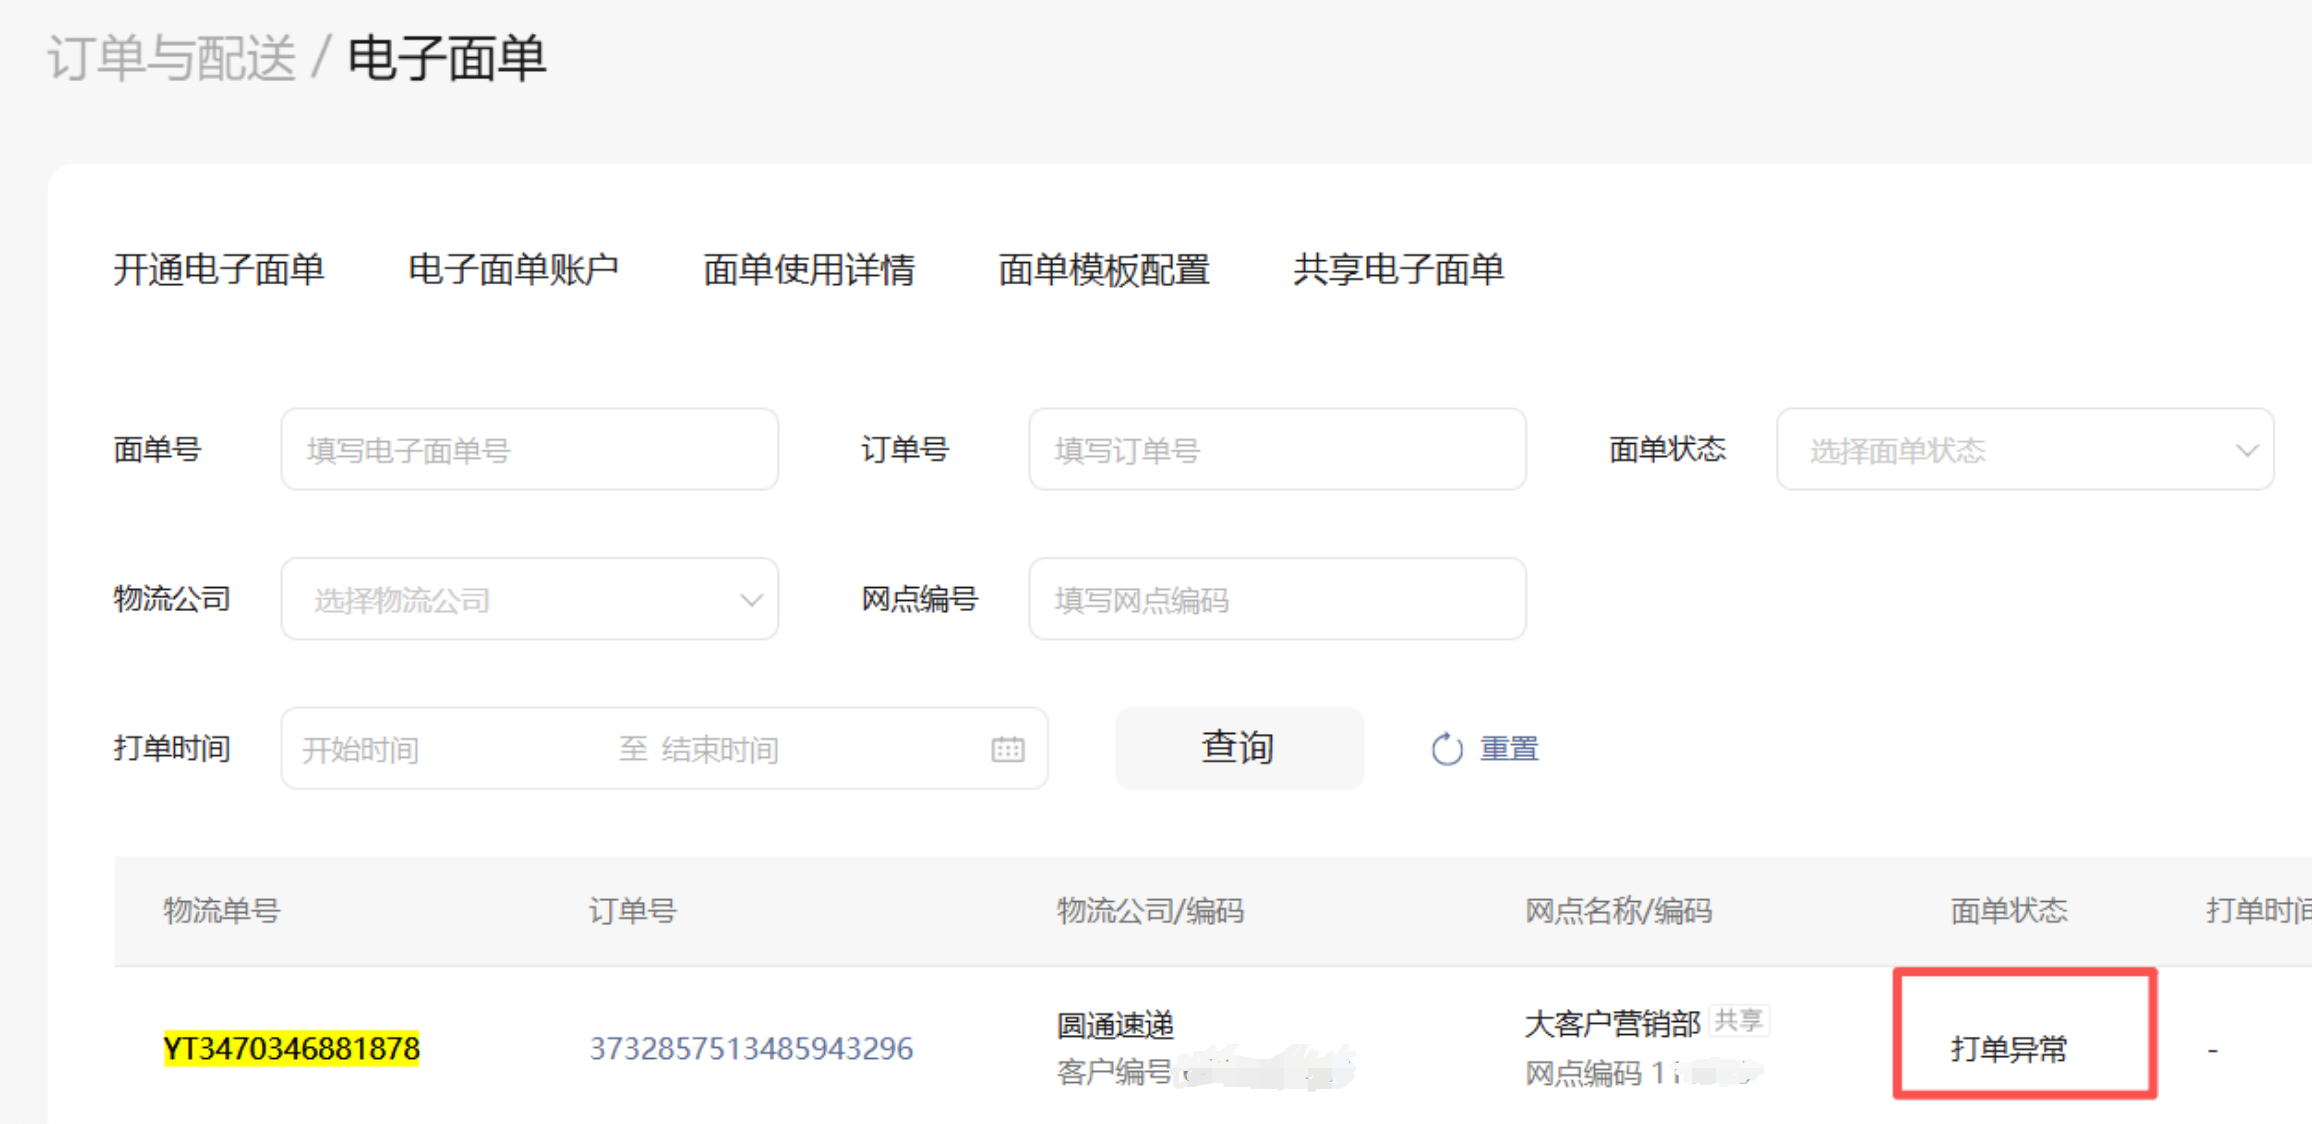Select waybill number YT3470346881878

tap(291, 1049)
